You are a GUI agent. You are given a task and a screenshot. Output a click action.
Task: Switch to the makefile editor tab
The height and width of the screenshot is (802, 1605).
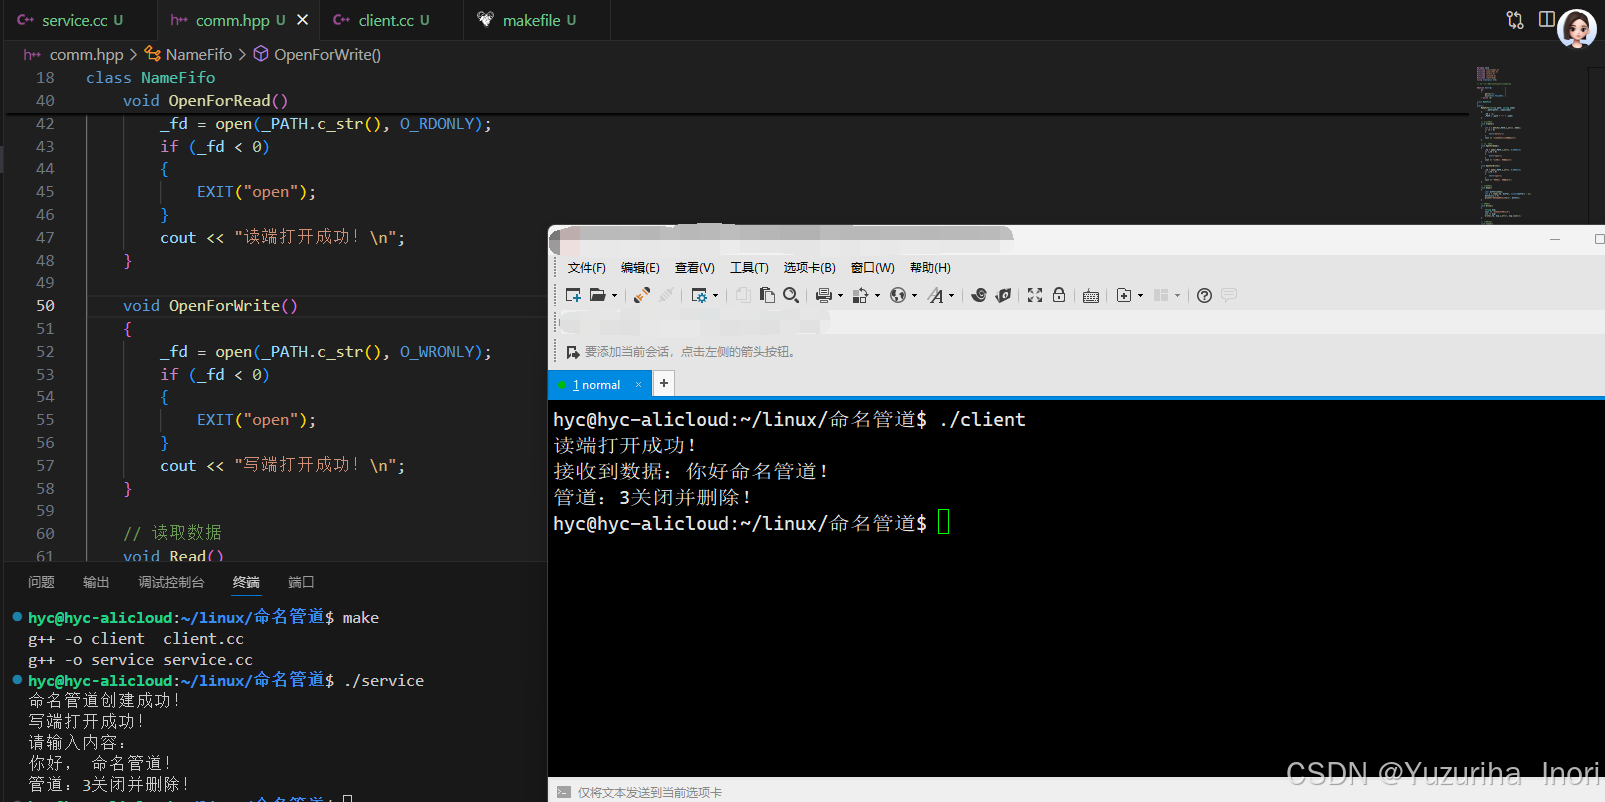(x=537, y=20)
